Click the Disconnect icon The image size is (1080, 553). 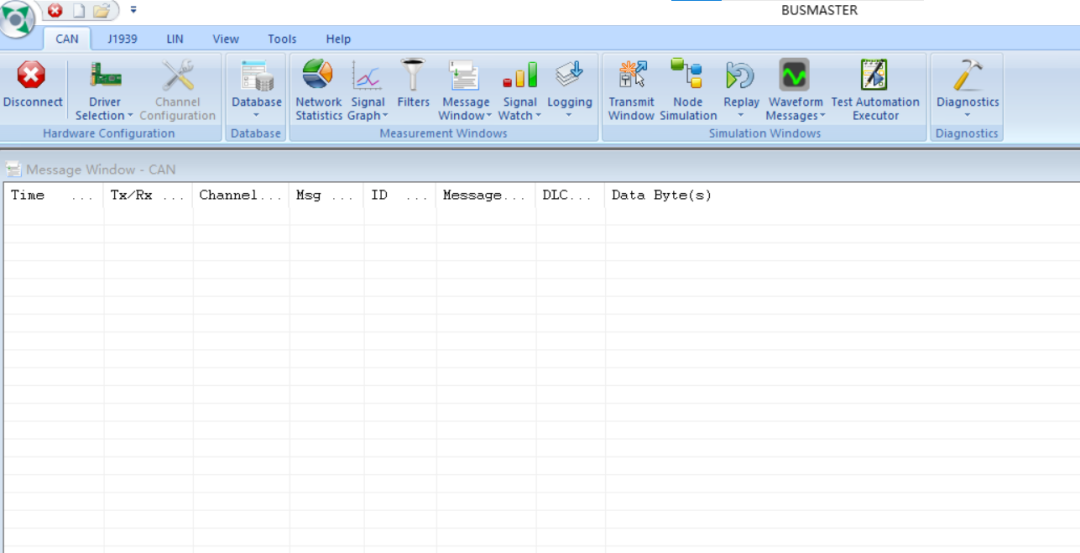click(x=31, y=75)
